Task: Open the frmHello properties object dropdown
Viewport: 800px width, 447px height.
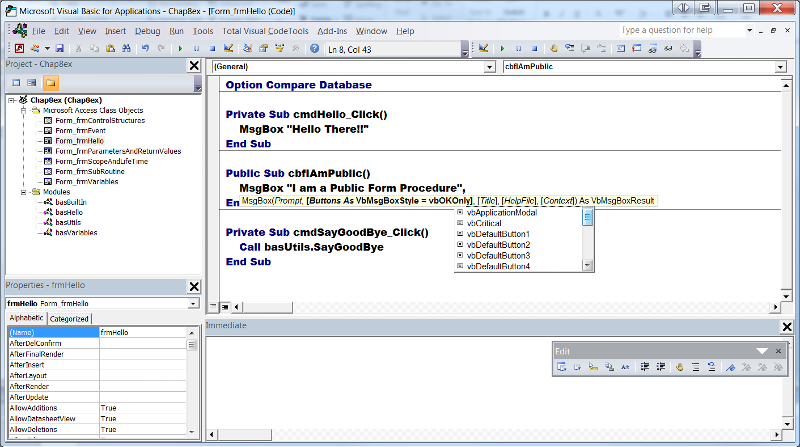Action: (x=193, y=304)
